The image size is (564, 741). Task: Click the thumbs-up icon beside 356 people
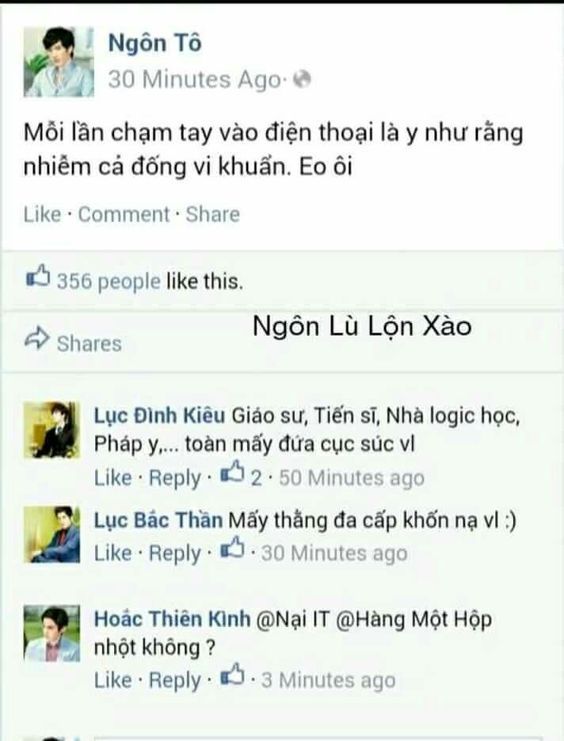[38, 276]
